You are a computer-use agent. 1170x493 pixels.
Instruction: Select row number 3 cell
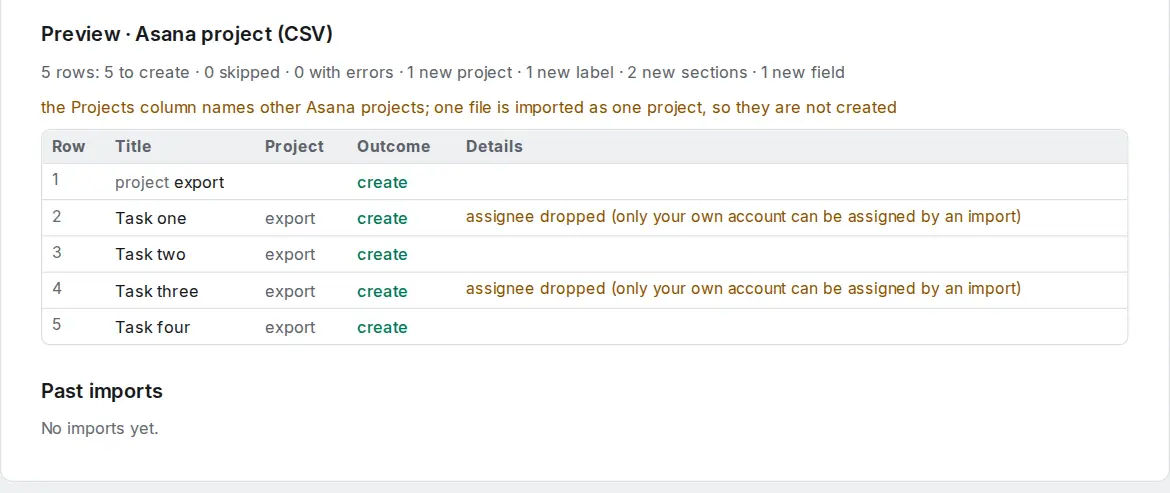tap(57, 252)
